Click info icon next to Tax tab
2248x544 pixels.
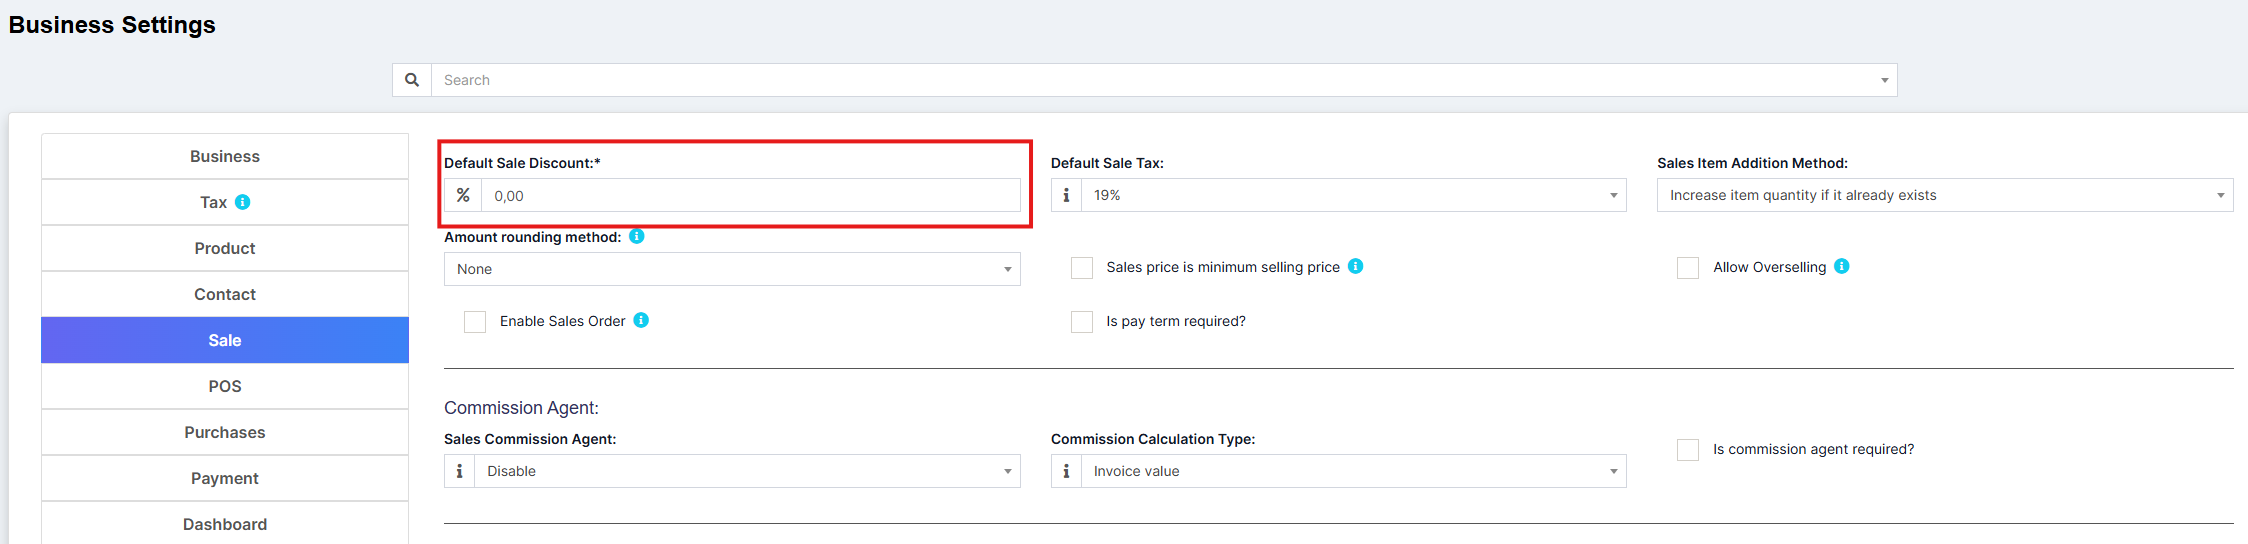click(x=242, y=202)
